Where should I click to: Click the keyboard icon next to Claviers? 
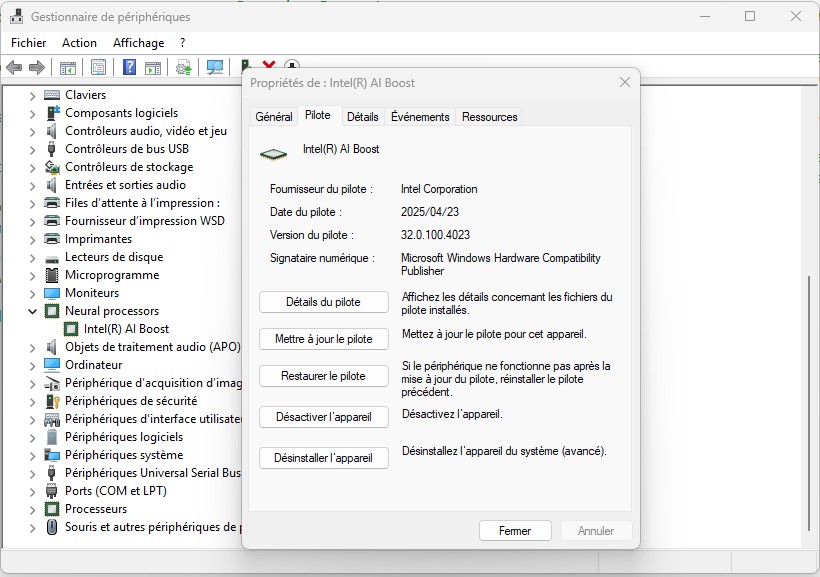(53, 95)
